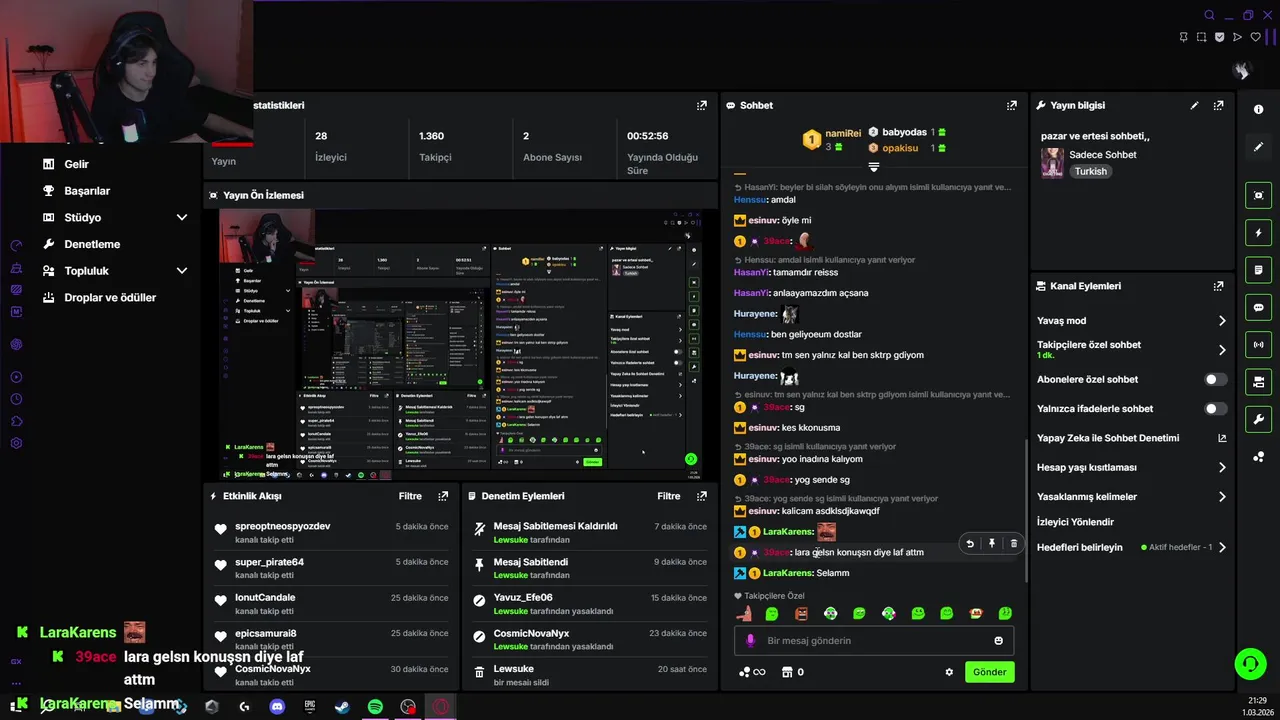Screen dimensions: 1280x720
Task: Click the pencil edit icon in right sidebar
Action: [1258, 147]
